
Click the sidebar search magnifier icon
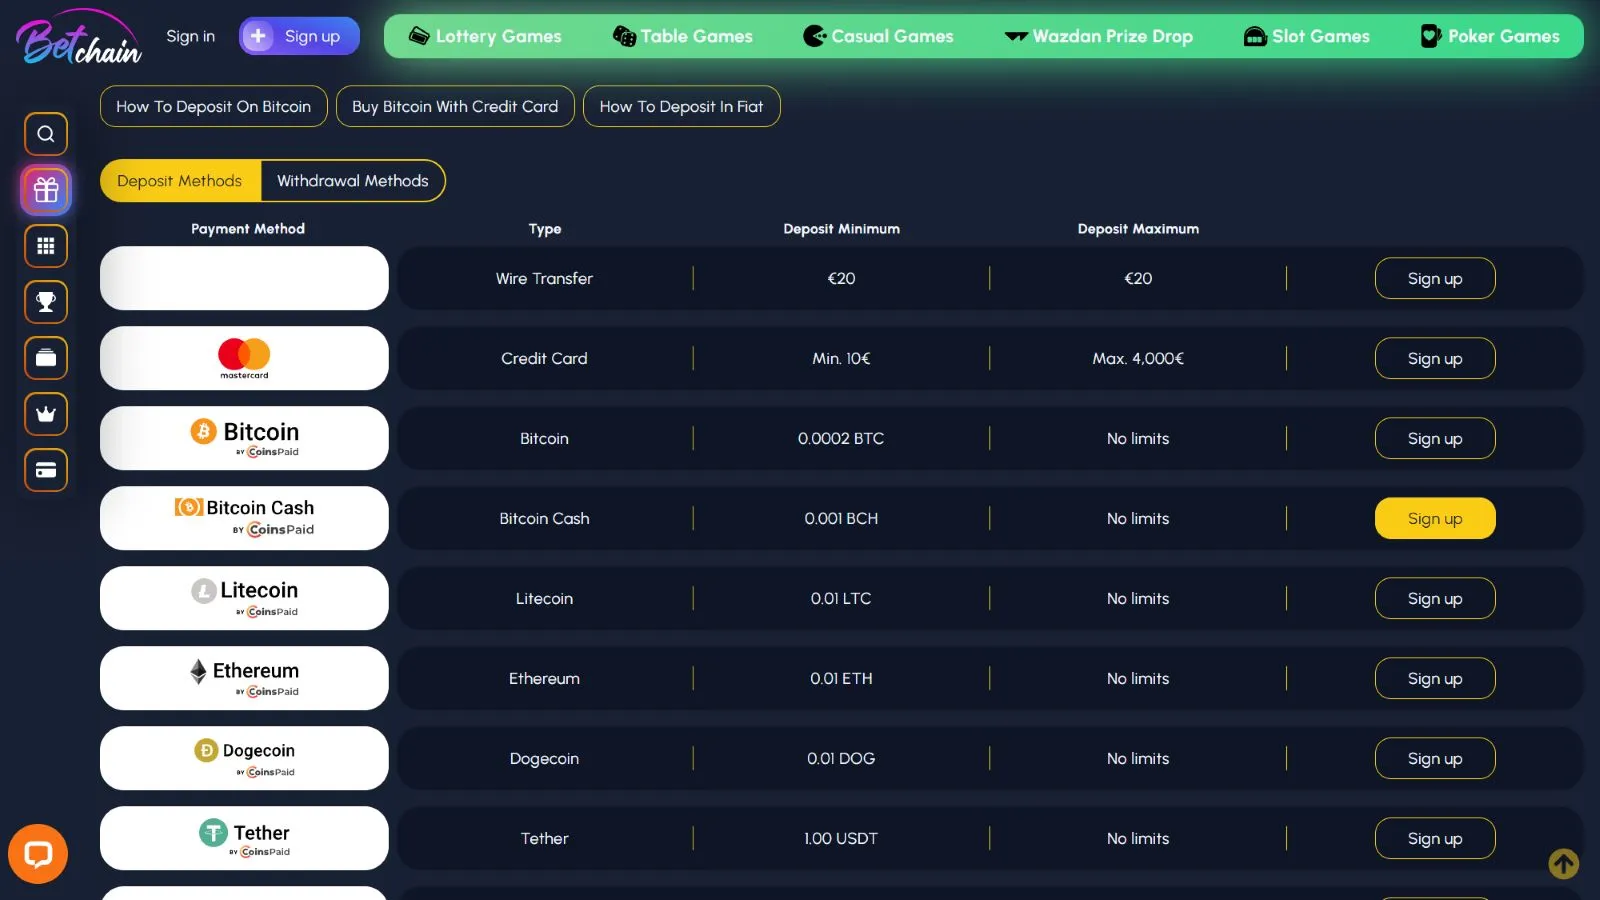[46, 134]
